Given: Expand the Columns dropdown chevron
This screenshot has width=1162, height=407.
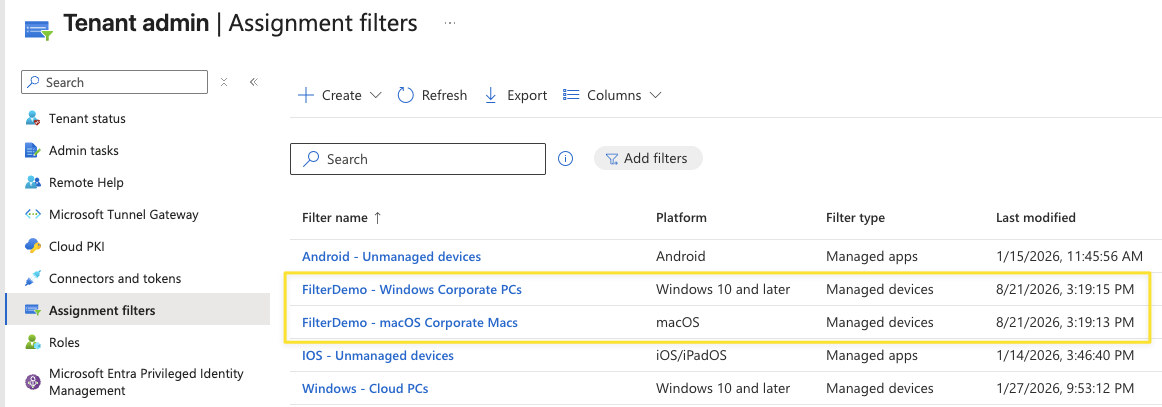Looking at the screenshot, I should (x=655, y=96).
